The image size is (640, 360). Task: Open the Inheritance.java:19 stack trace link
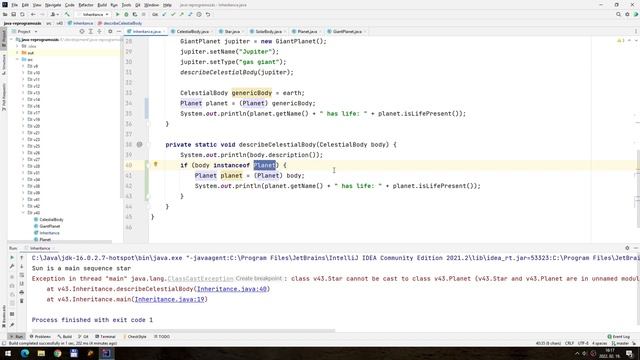(x=170, y=299)
